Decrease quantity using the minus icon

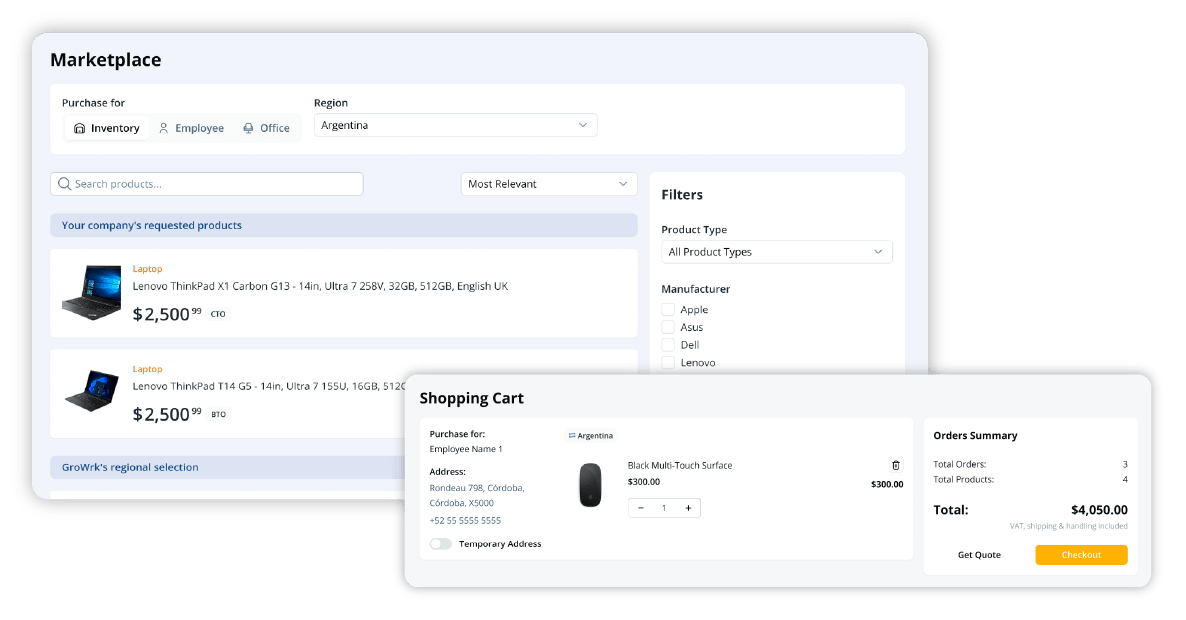[x=640, y=507]
